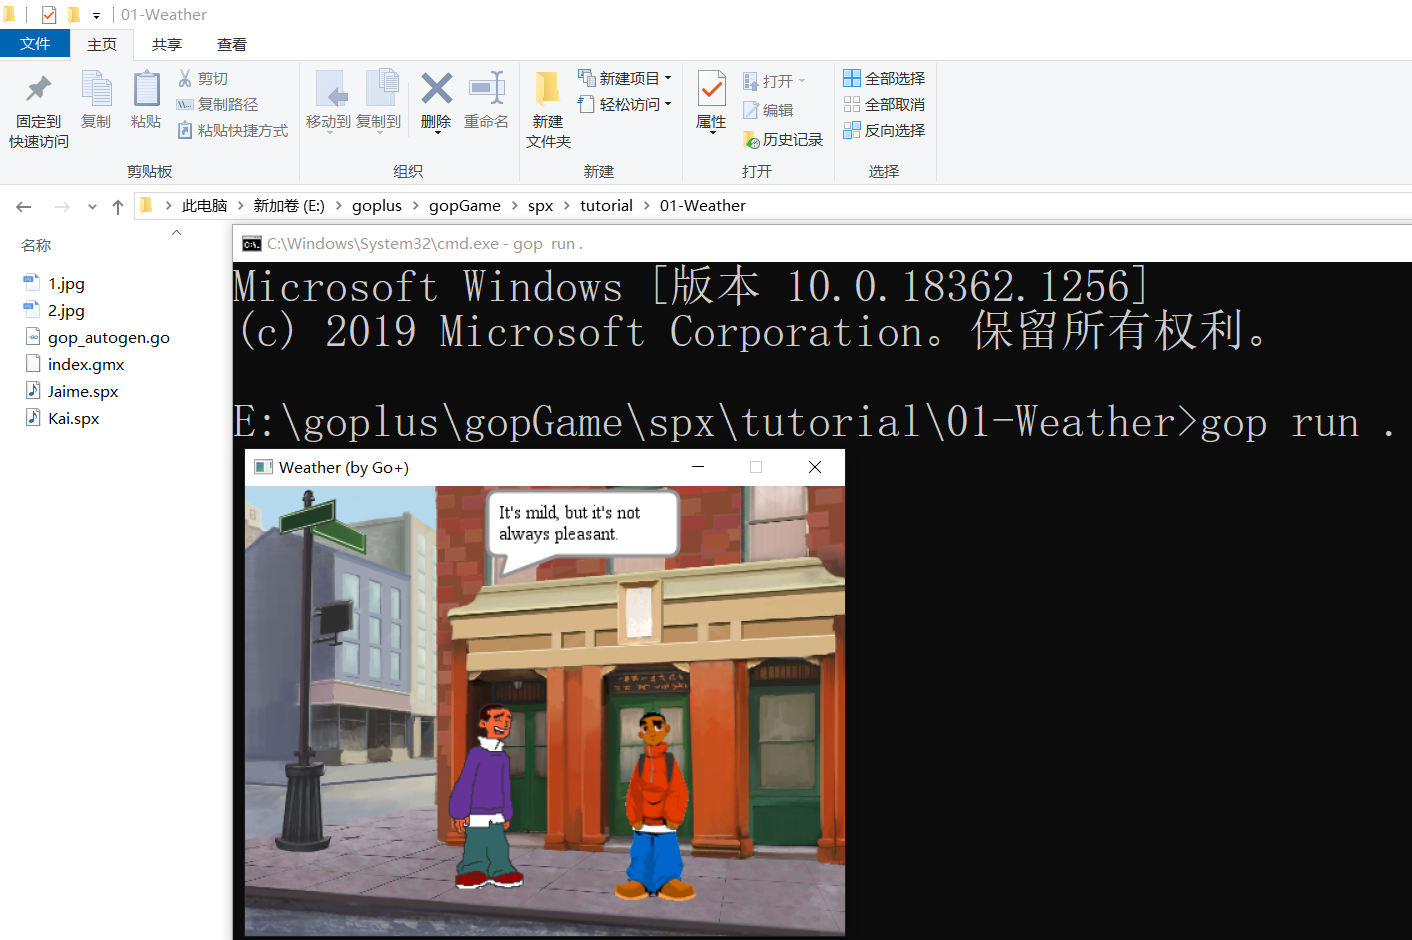1412x940 pixels.
Task: Click the purple-sweater character sprite
Action: 488,796
